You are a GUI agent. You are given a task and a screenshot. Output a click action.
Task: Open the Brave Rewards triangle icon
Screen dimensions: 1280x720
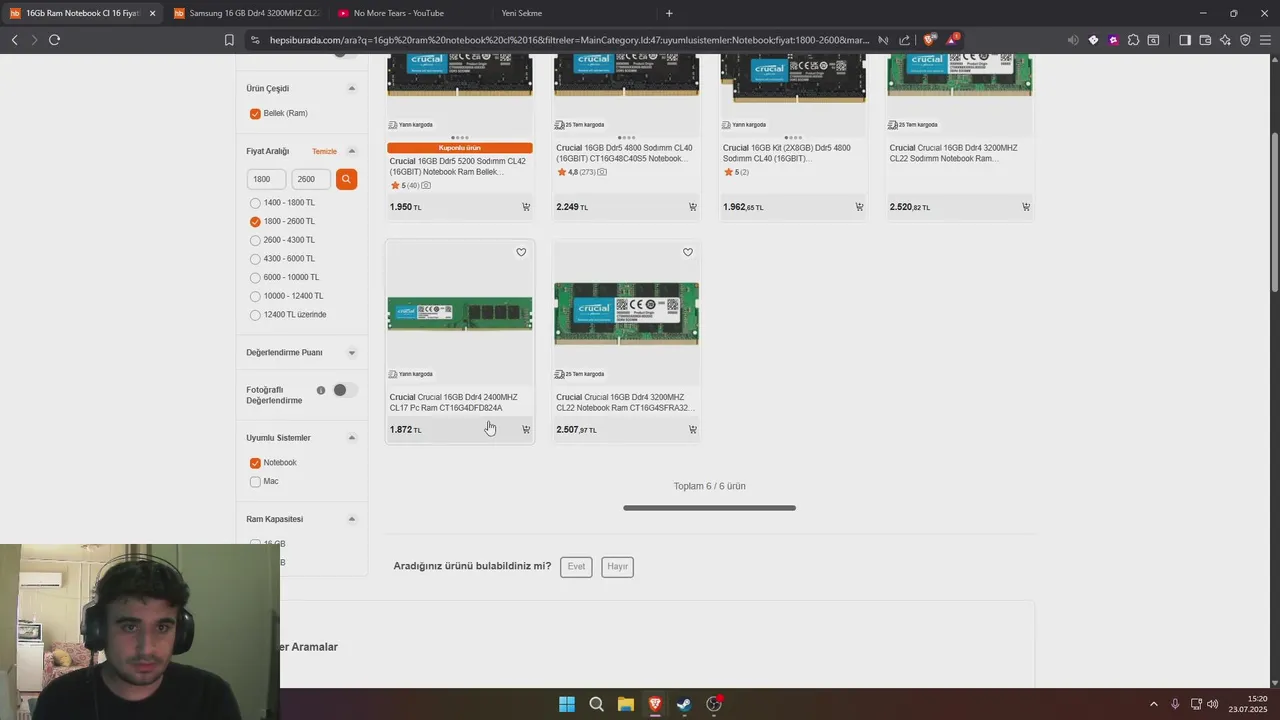952,40
